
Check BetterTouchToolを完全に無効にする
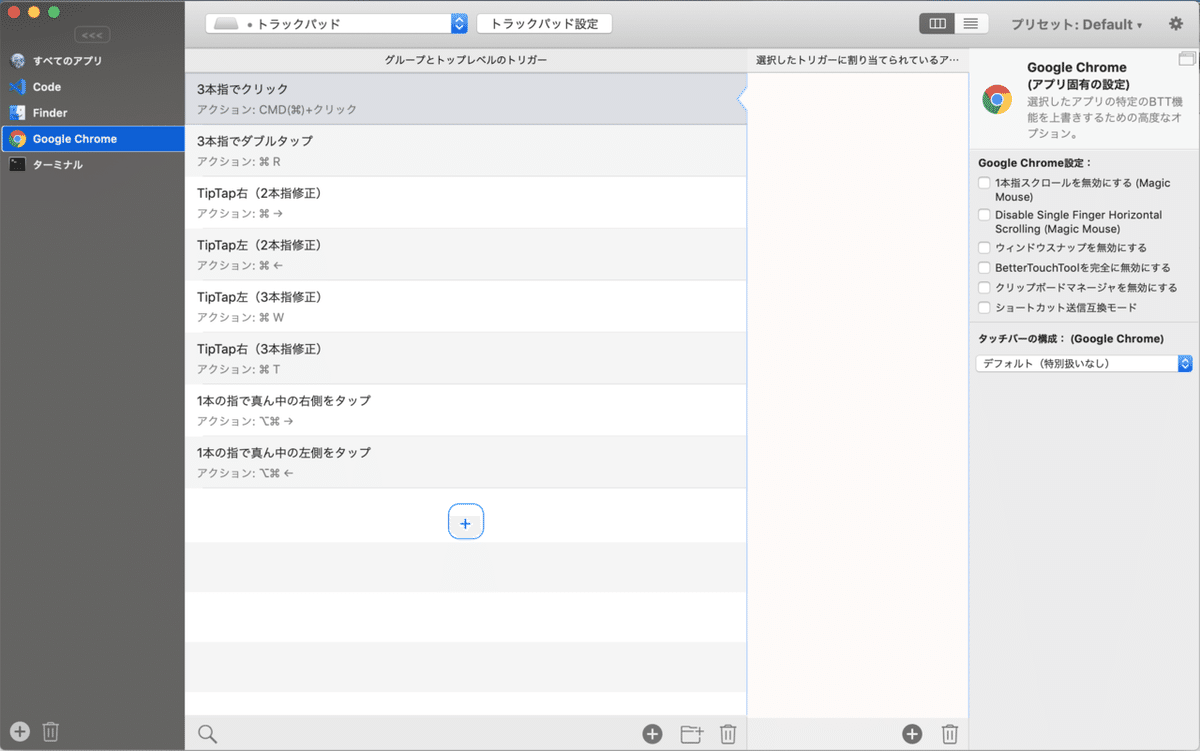coord(986,267)
